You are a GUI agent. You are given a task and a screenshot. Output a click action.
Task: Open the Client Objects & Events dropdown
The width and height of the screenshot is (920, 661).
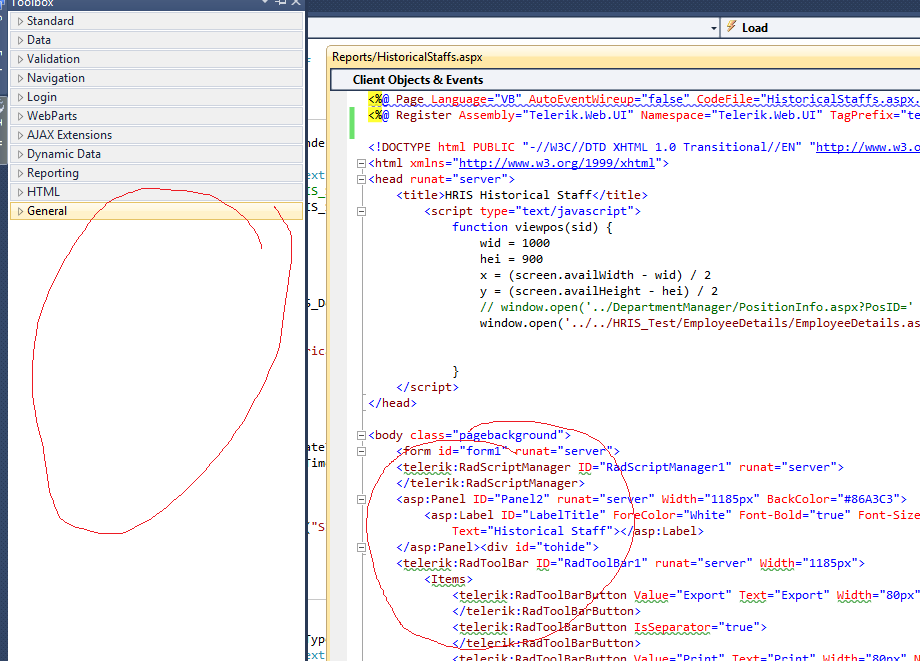pyautogui.click(x=625, y=80)
